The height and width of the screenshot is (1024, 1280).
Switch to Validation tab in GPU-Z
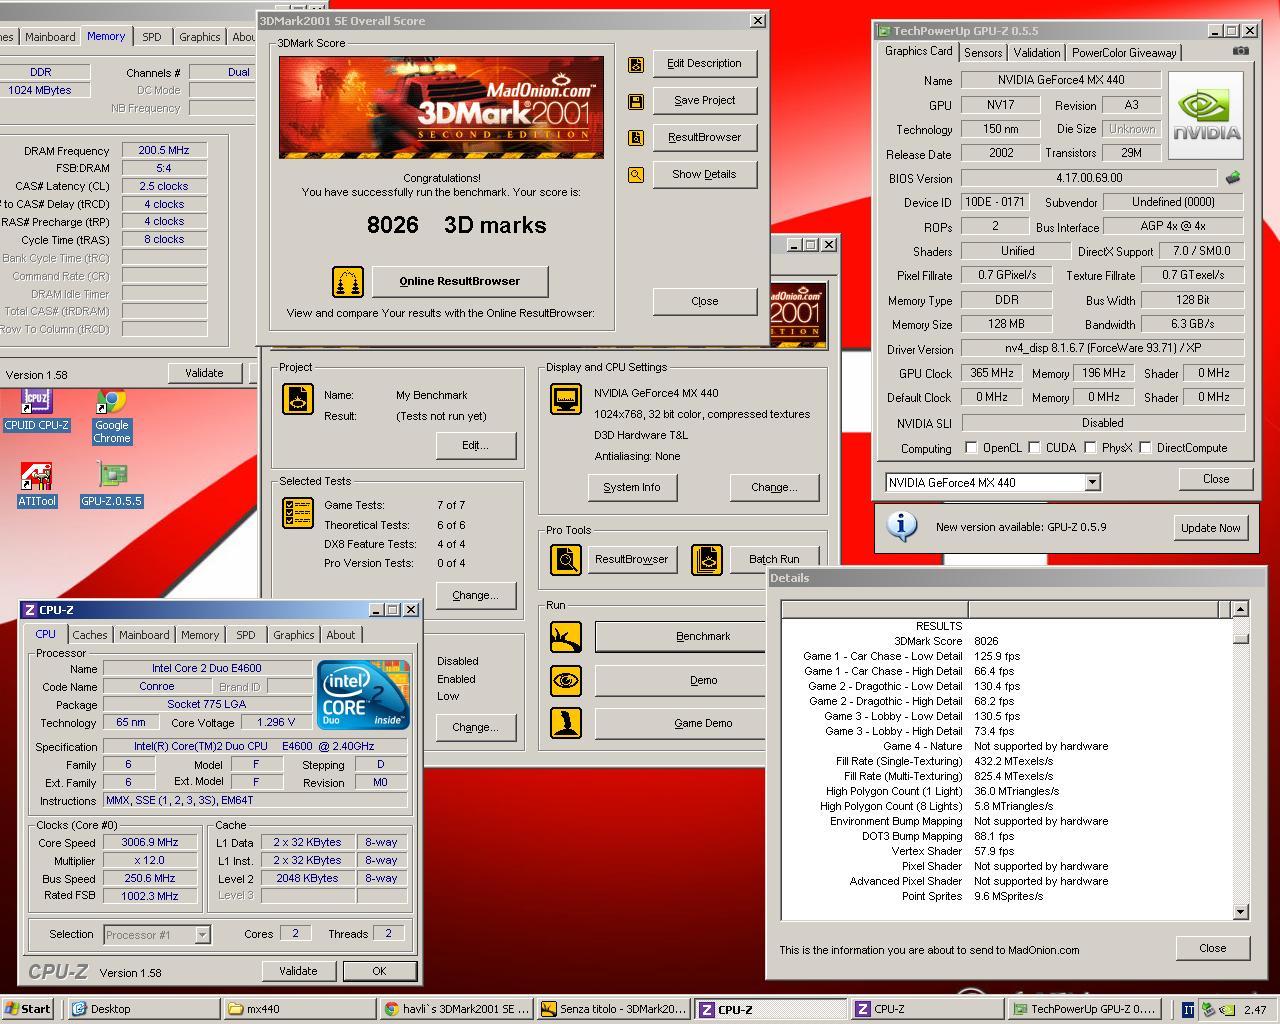pos(1036,53)
